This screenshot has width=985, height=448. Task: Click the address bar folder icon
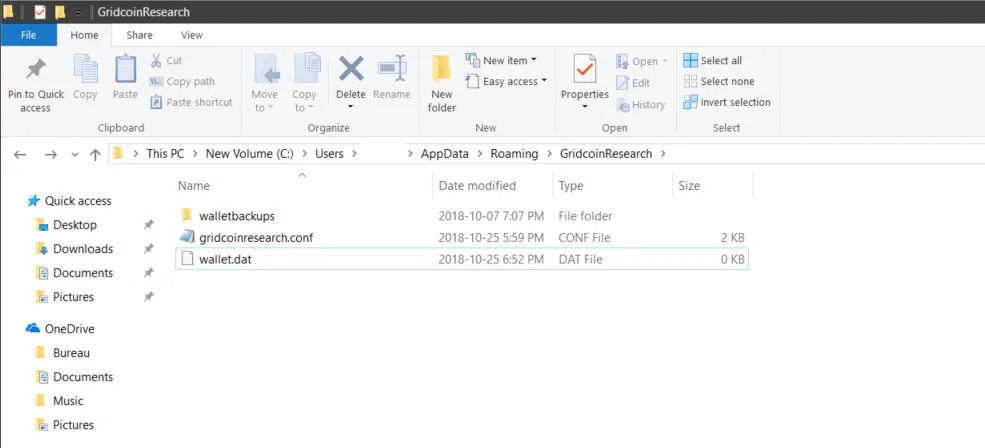click(117, 153)
